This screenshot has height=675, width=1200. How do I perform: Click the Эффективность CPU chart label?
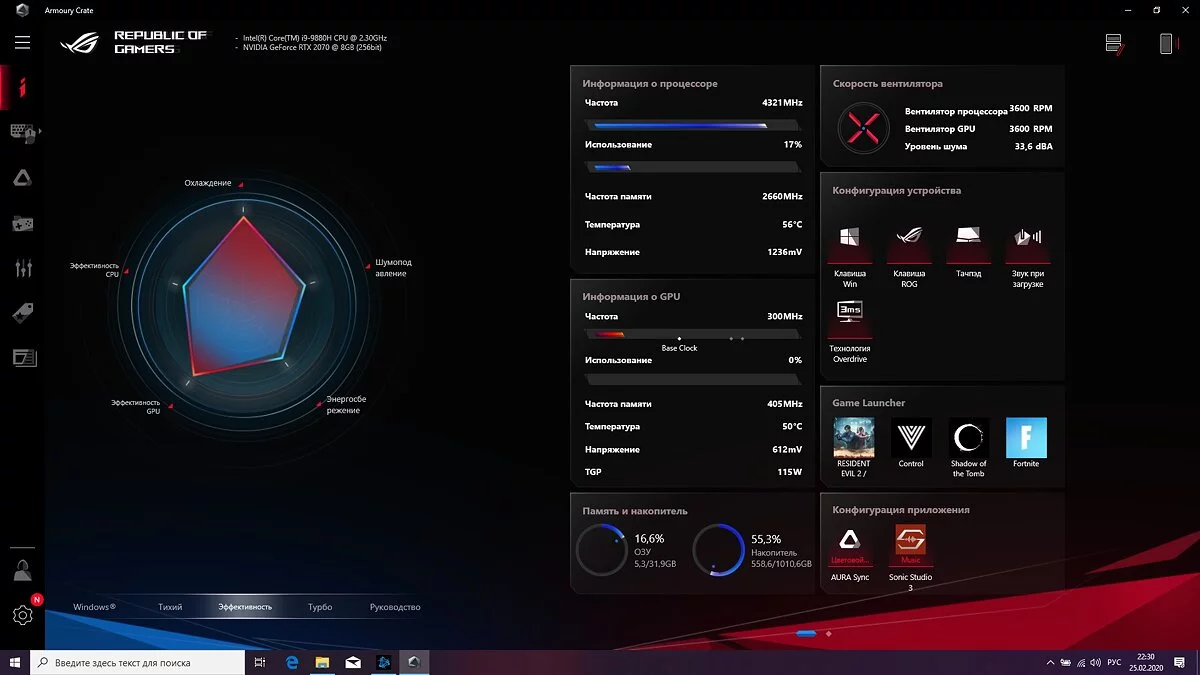click(x=94, y=269)
